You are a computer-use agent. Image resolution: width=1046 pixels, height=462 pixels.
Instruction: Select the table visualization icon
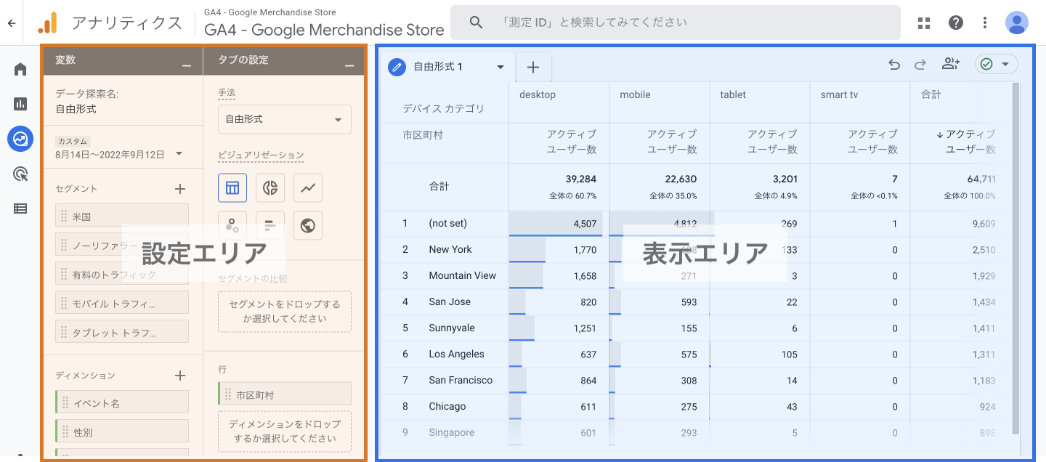point(232,188)
